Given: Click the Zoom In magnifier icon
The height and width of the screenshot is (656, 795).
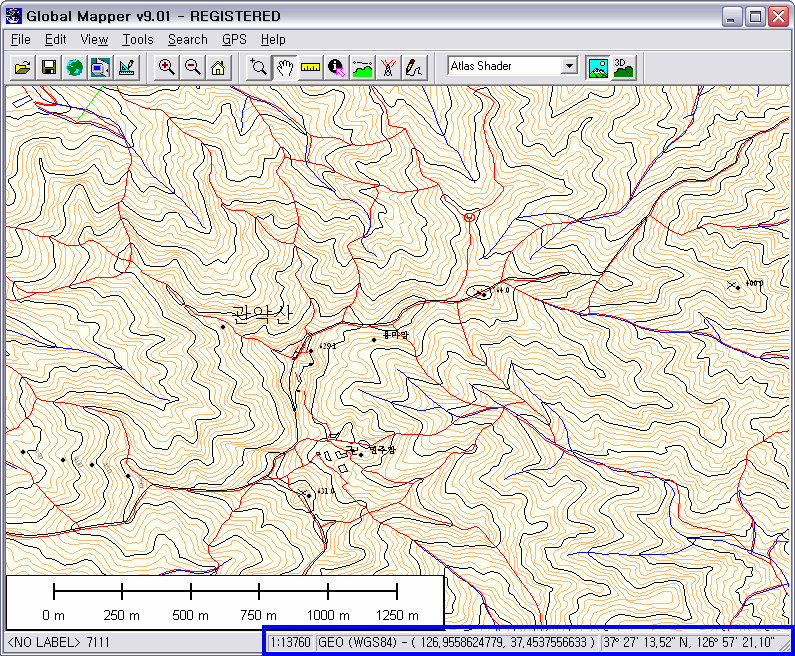Looking at the screenshot, I should [166, 67].
